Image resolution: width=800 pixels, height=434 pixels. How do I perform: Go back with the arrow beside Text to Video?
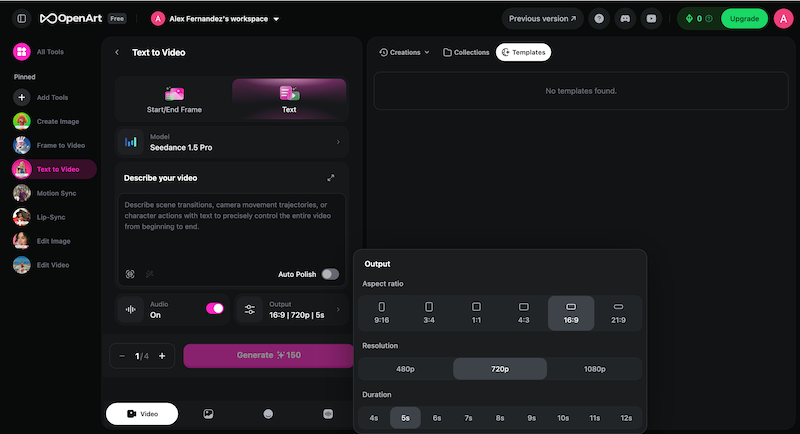[117, 52]
